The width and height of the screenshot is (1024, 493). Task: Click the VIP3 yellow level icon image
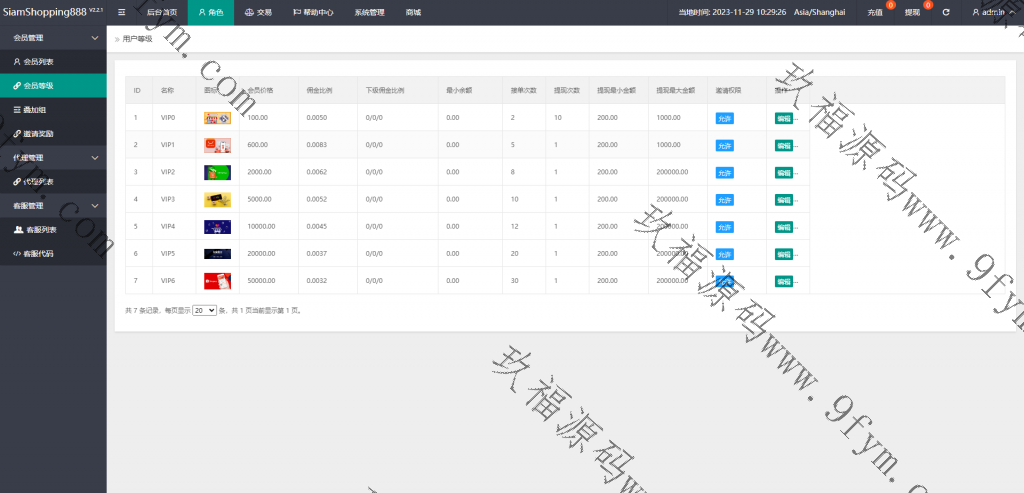217,199
